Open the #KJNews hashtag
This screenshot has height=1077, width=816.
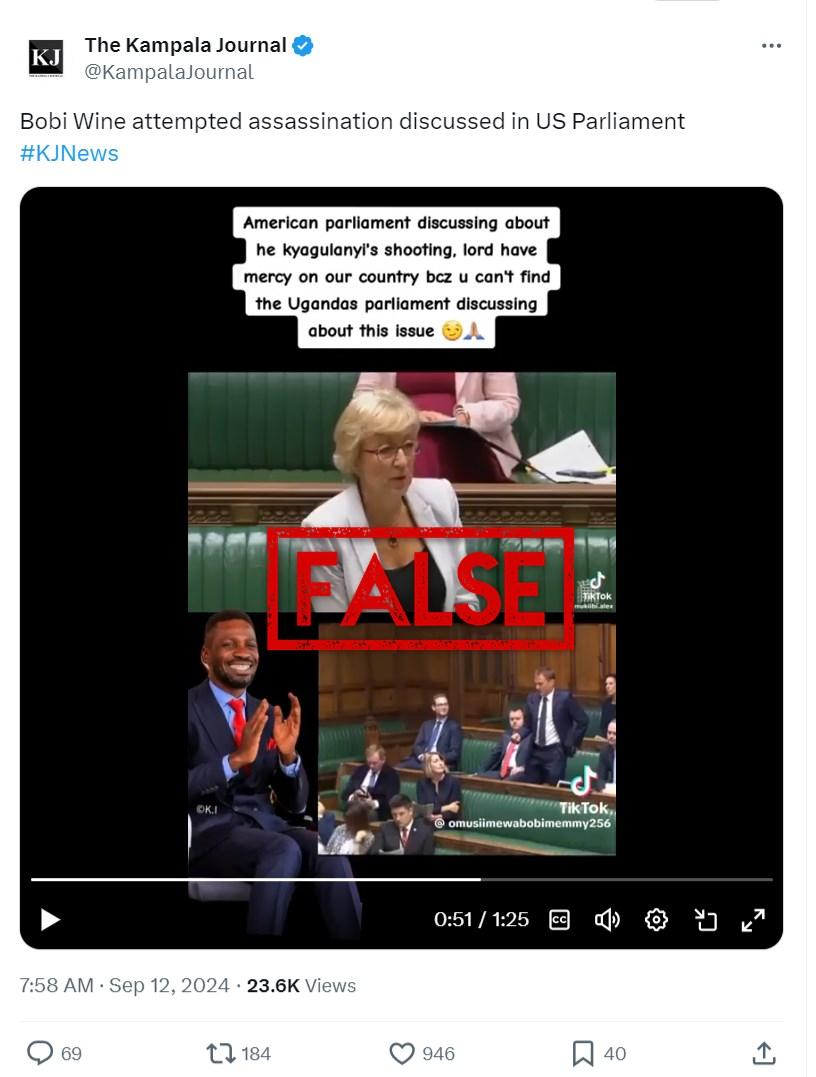(69, 153)
